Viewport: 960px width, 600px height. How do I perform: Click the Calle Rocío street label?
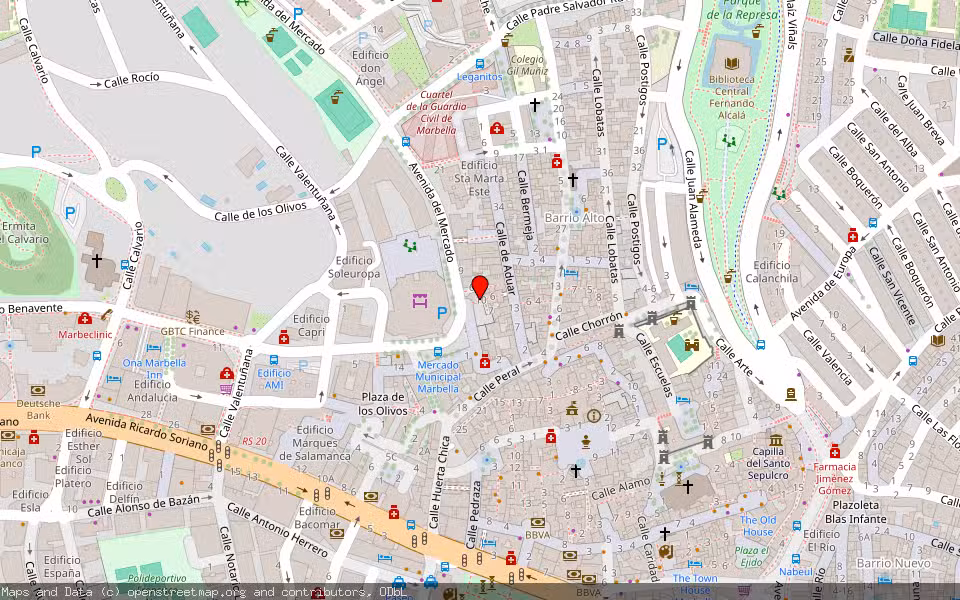coord(132,80)
